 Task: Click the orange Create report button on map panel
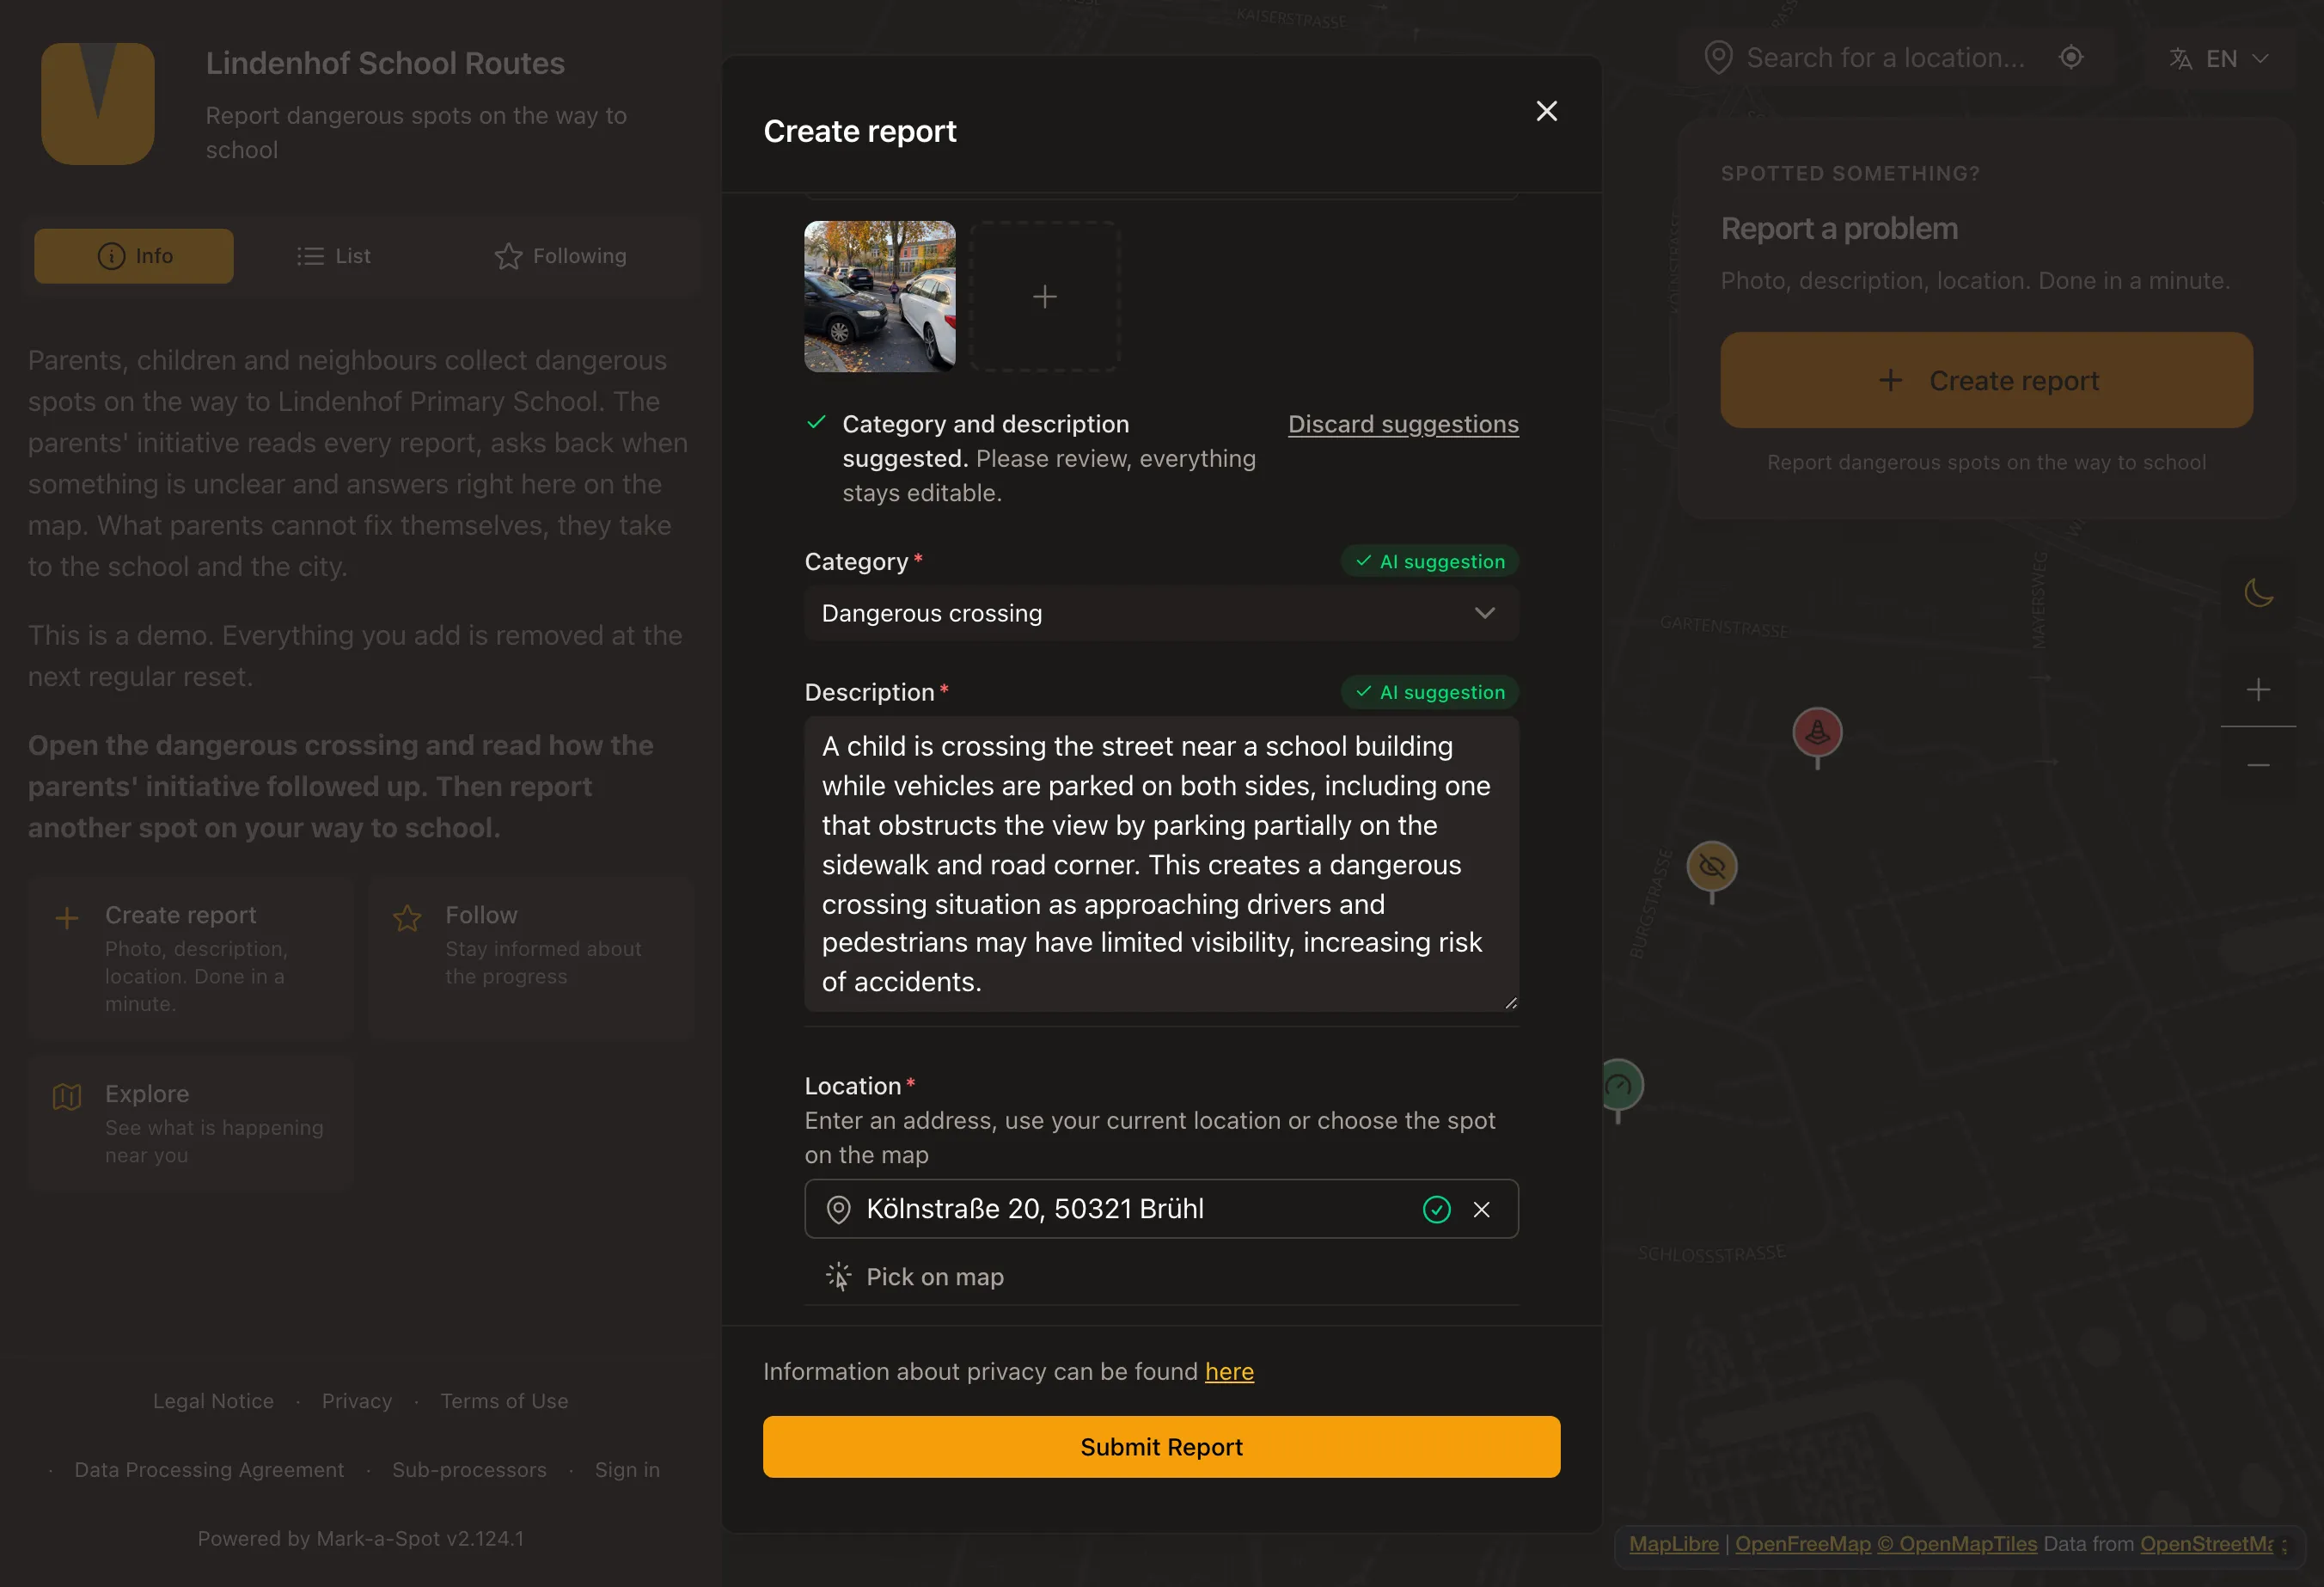1986,380
